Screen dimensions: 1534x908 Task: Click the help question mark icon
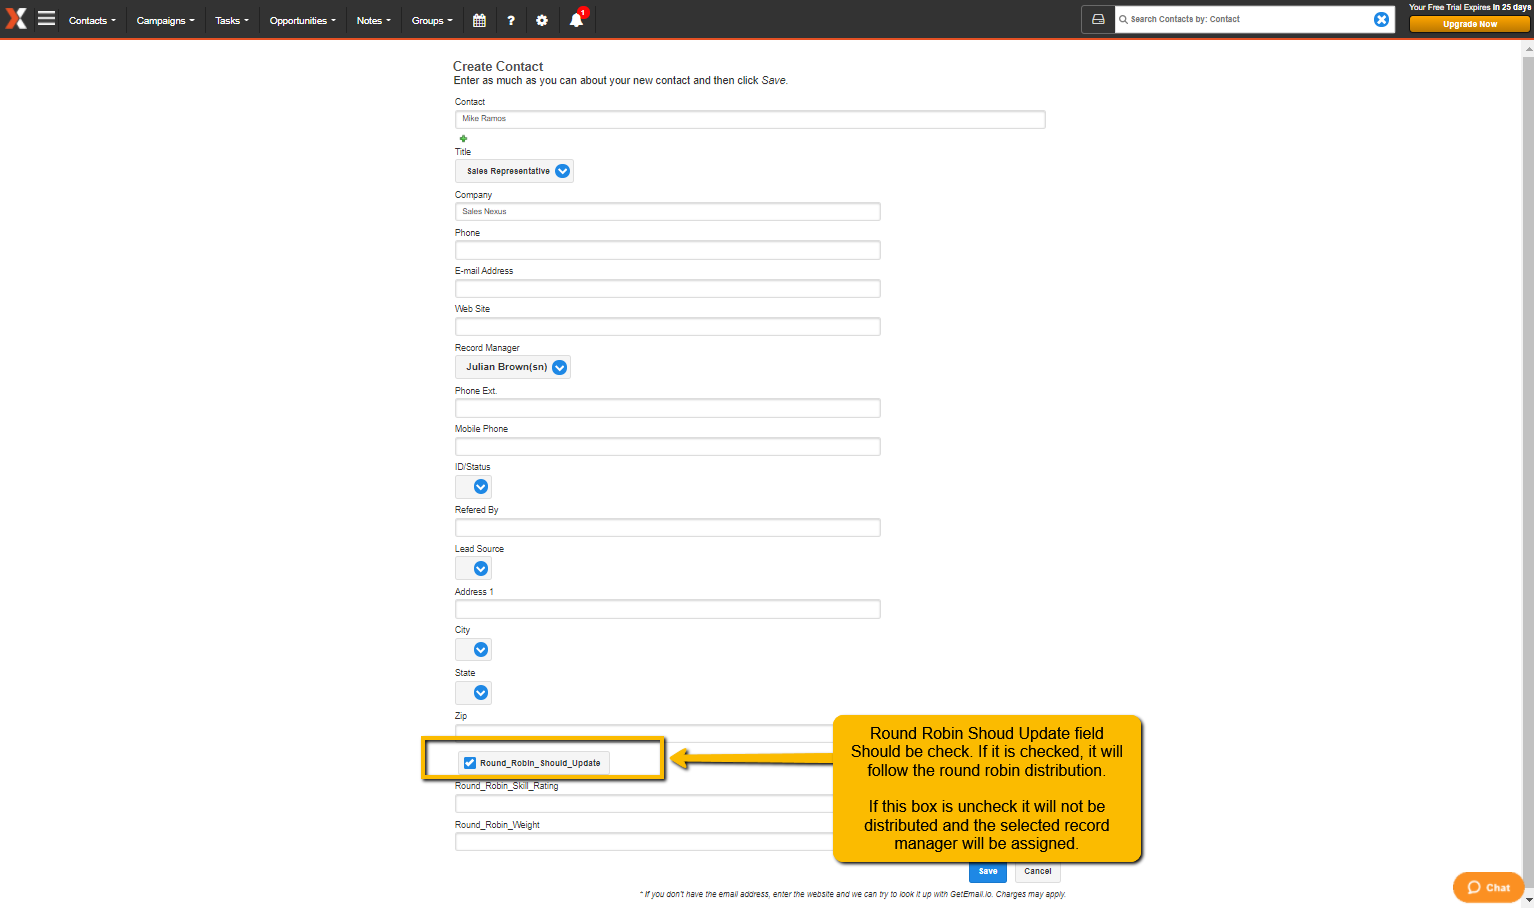tap(511, 20)
